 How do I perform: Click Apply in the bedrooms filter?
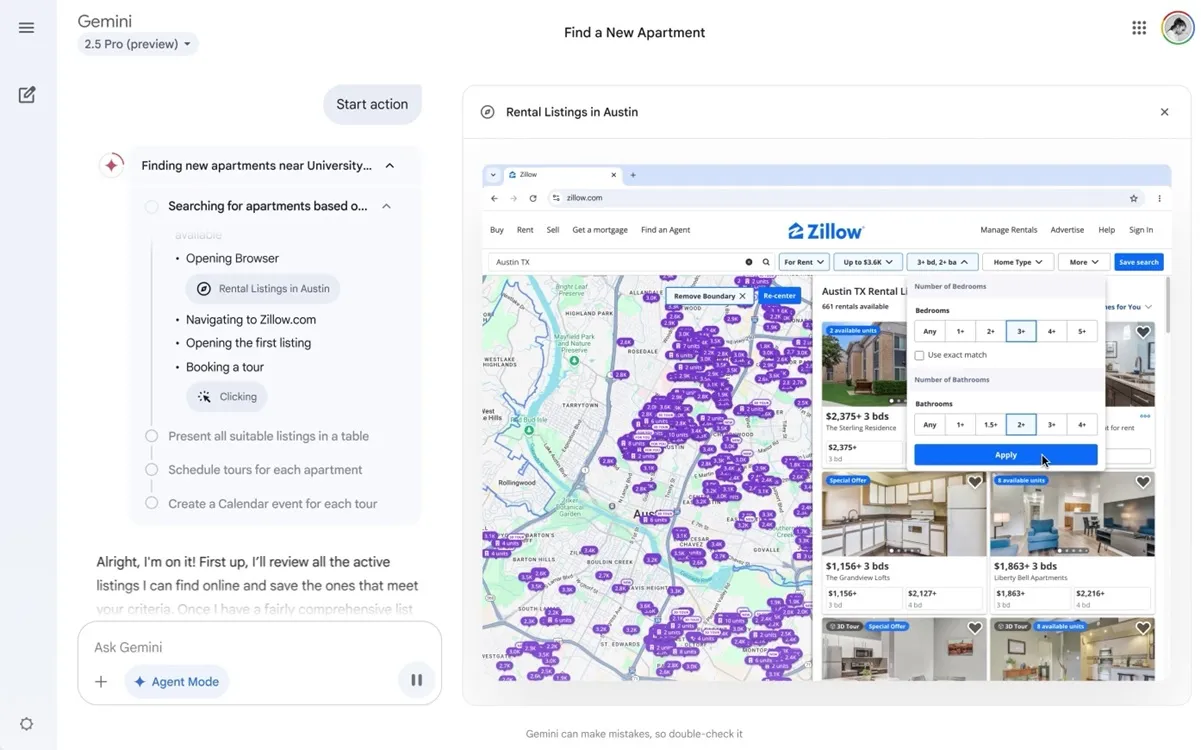(x=1005, y=455)
